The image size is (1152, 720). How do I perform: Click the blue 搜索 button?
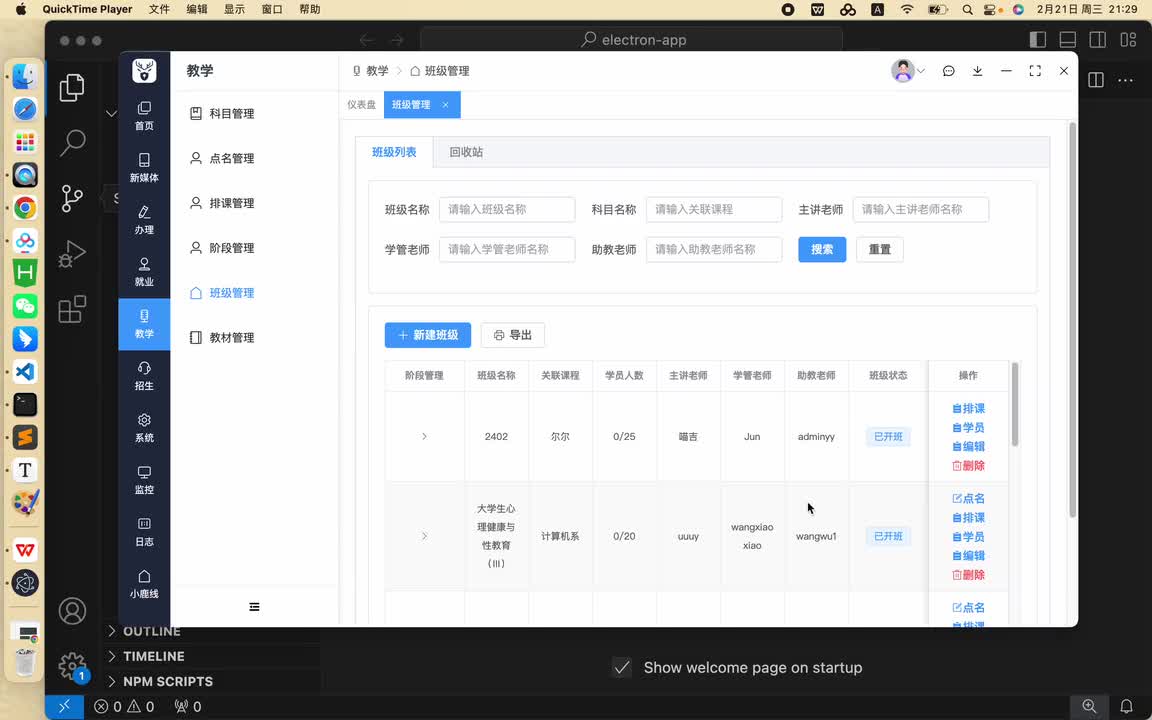pos(822,250)
